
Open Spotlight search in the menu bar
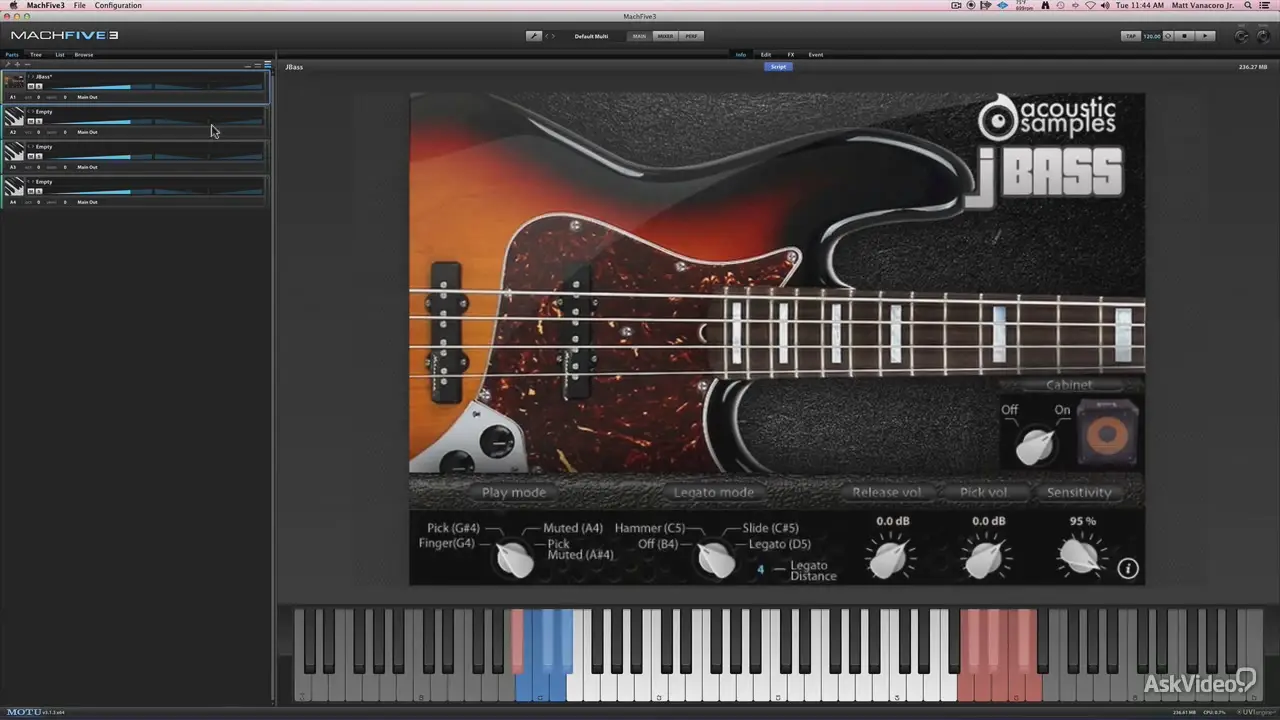[1247, 5]
